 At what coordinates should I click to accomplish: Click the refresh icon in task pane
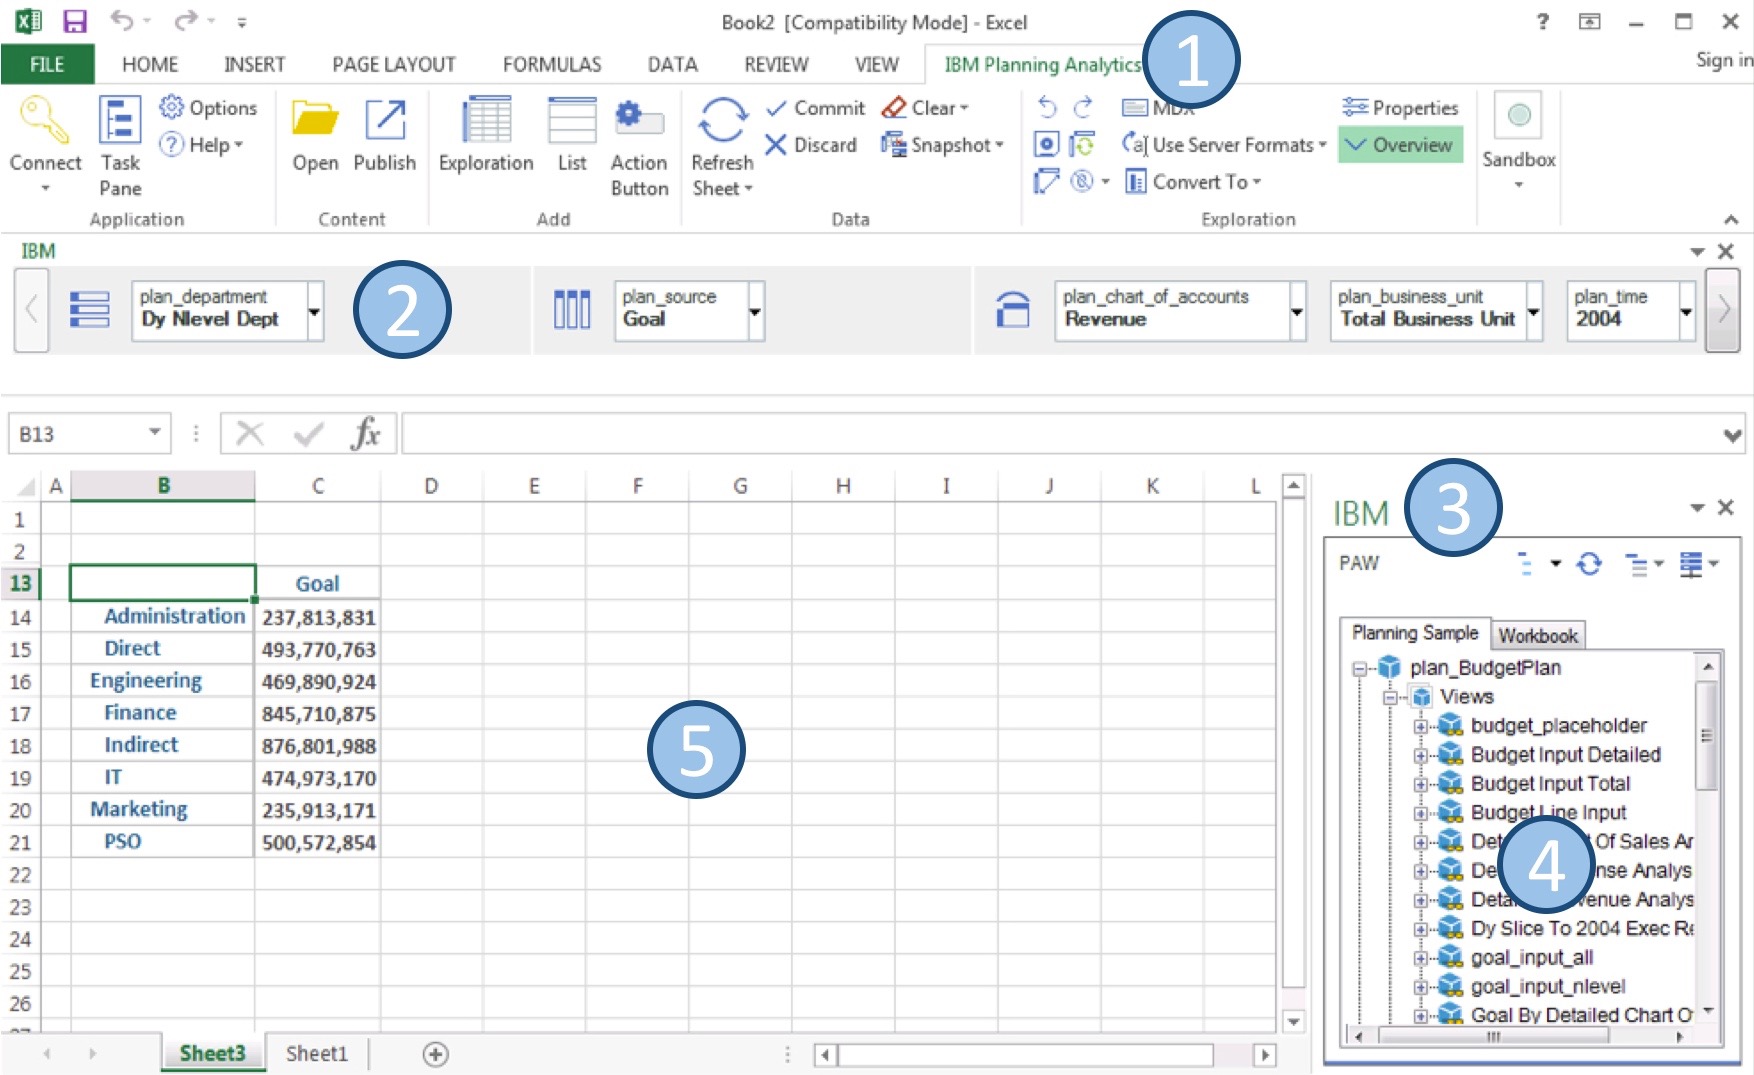1589,564
